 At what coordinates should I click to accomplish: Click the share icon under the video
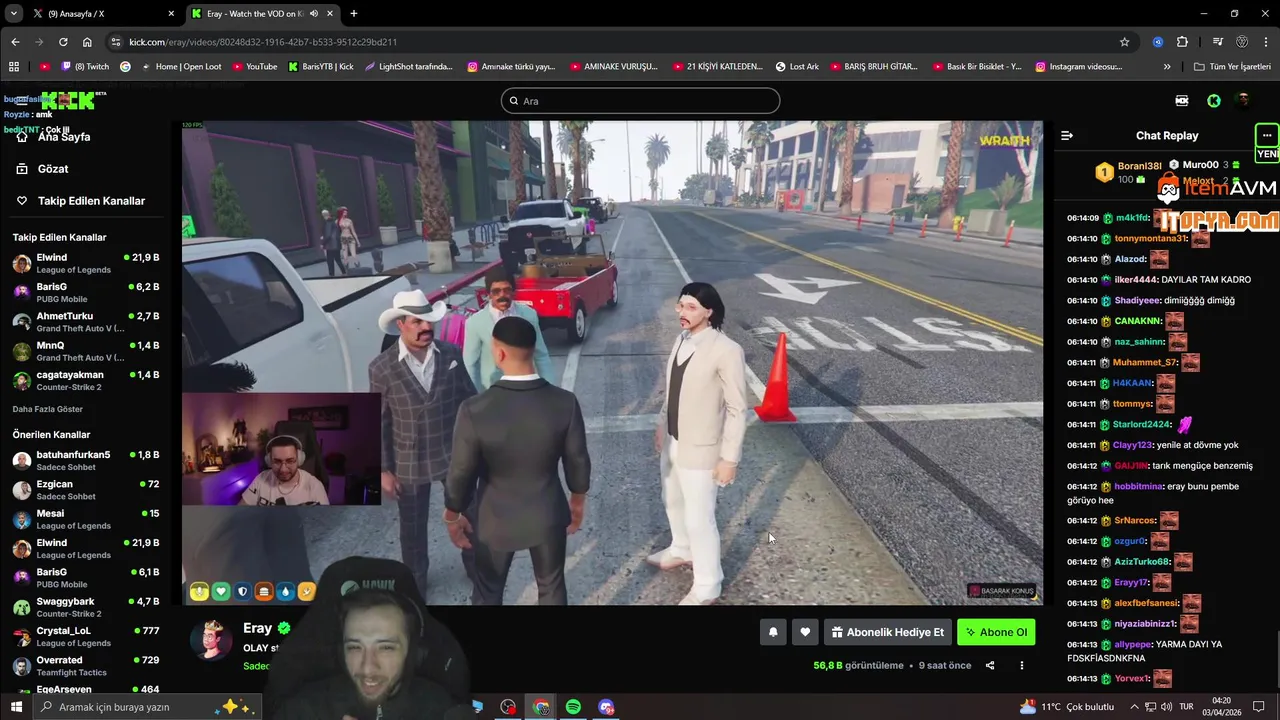[990, 665]
